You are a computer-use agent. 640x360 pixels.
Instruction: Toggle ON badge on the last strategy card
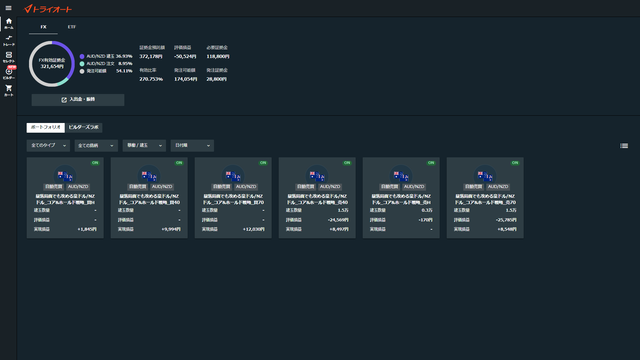[x=515, y=163]
